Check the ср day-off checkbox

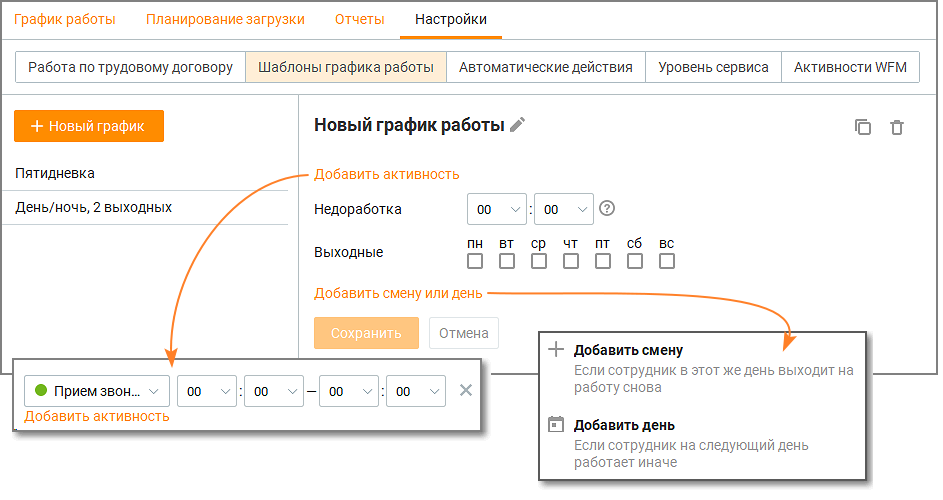pyautogui.click(x=539, y=261)
